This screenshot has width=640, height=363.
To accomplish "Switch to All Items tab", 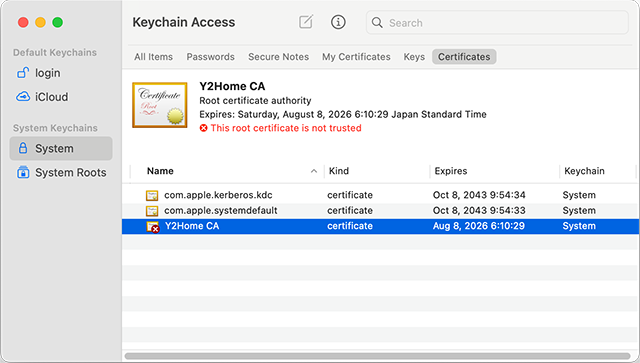I will coord(153,57).
